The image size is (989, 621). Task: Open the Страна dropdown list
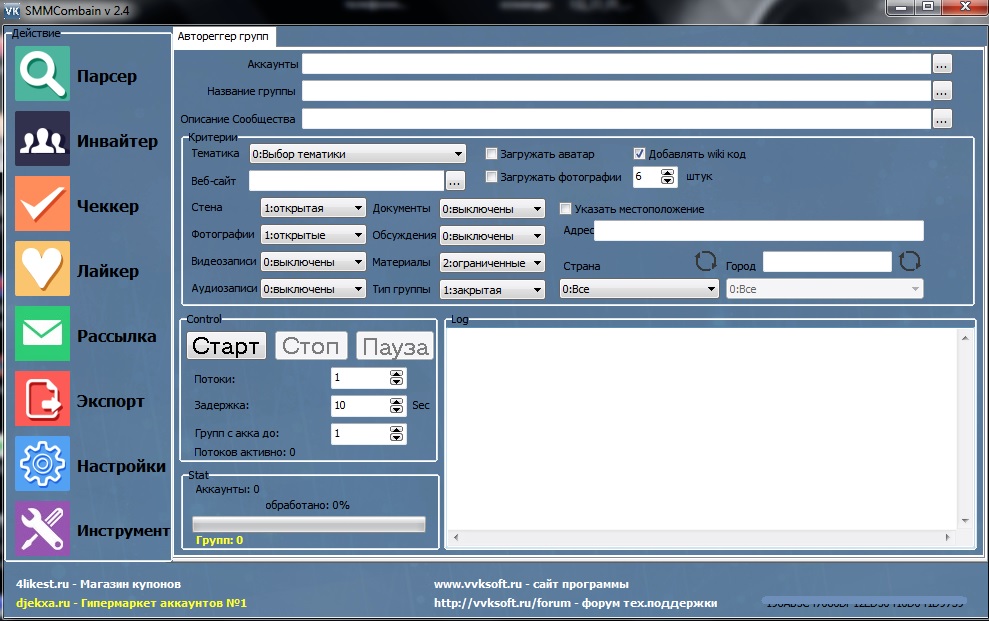(x=638, y=289)
